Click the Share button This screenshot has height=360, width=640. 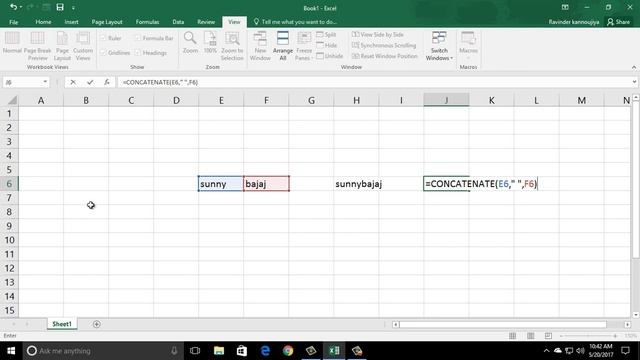point(618,22)
